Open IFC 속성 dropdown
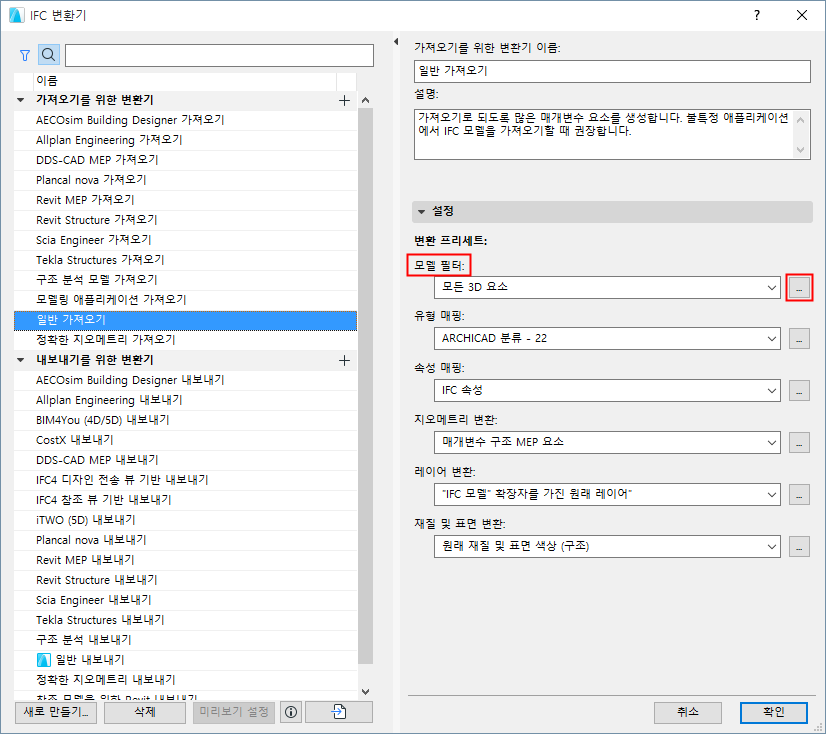The height and width of the screenshot is (734, 826). point(607,391)
